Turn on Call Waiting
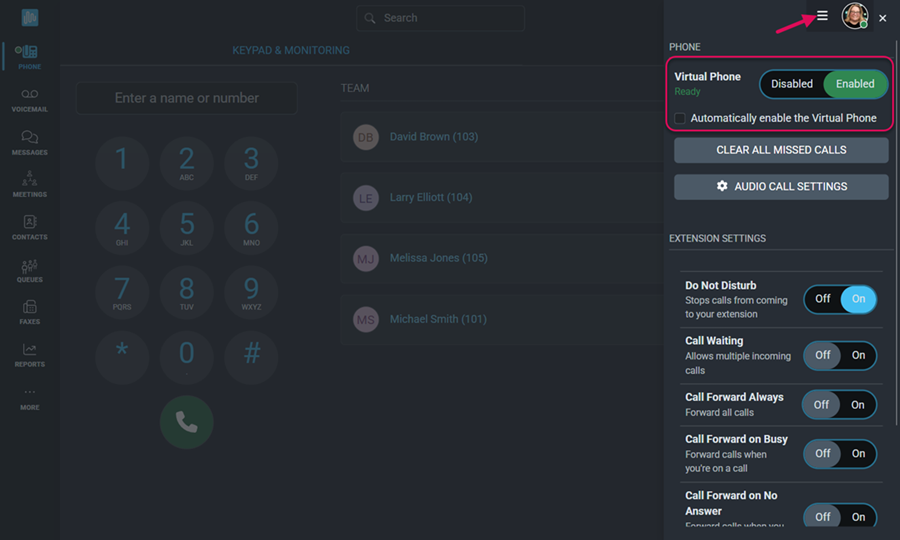The width and height of the screenshot is (900, 540). [858, 355]
